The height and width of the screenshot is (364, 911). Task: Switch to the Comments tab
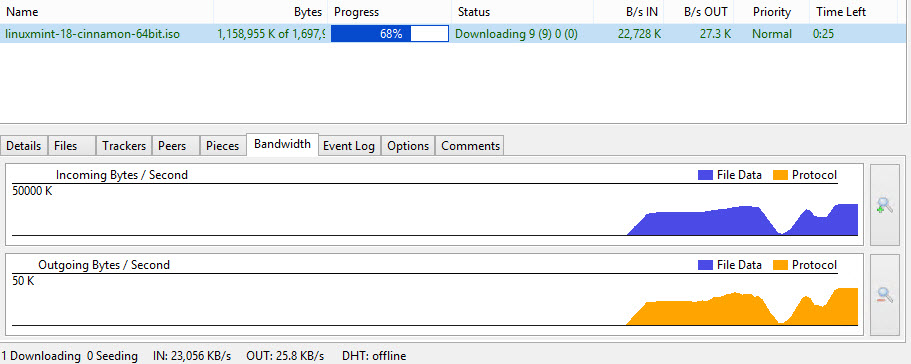click(x=470, y=146)
